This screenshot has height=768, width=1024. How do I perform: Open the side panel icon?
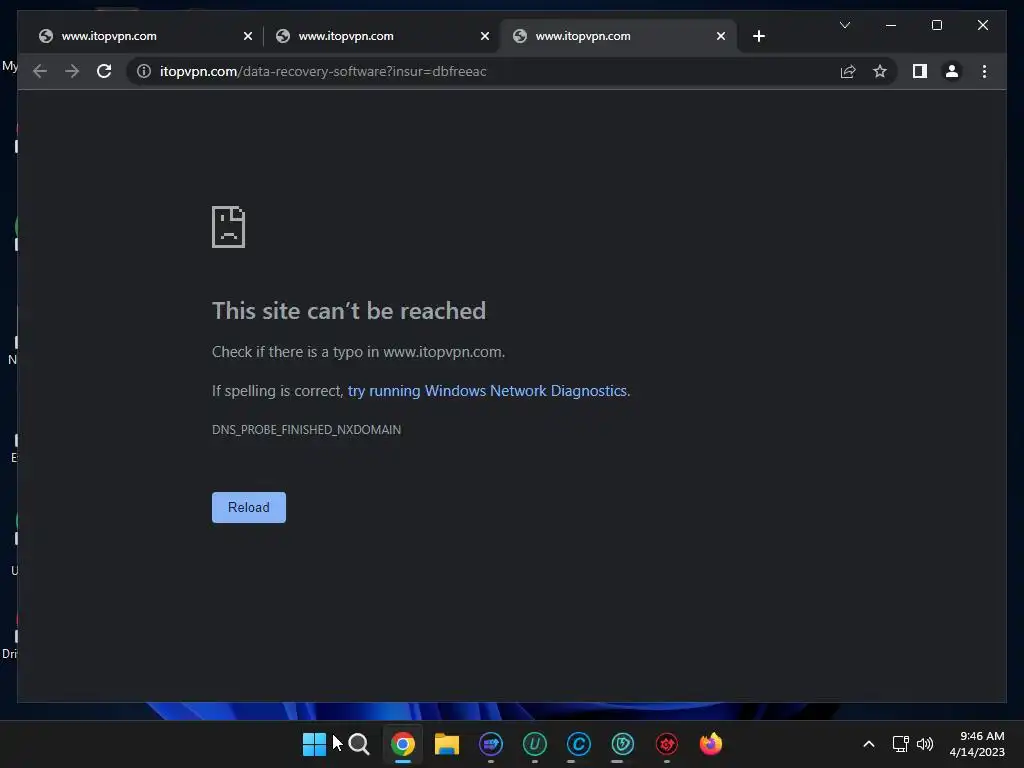pyautogui.click(x=920, y=71)
